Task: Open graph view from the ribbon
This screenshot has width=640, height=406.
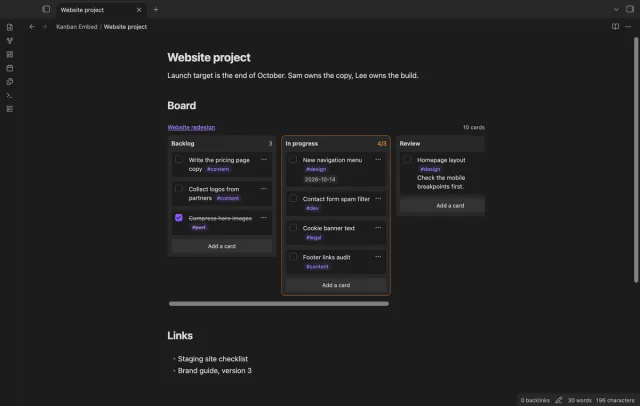Action: (x=10, y=41)
